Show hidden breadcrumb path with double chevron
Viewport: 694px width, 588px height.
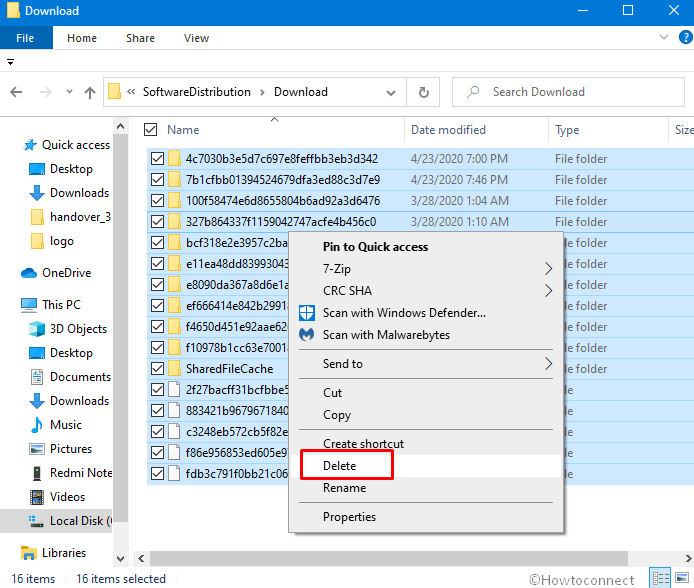click(x=131, y=92)
